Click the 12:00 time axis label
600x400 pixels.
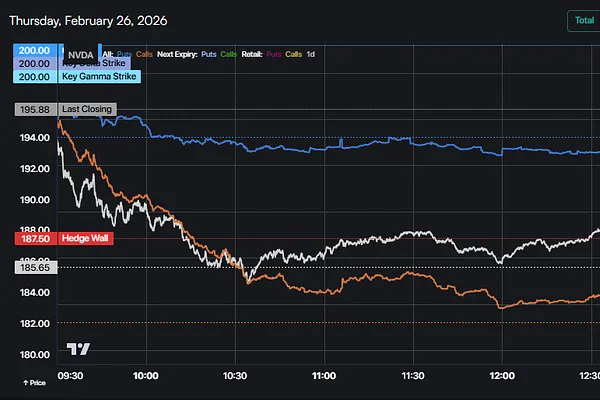point(501,375)
